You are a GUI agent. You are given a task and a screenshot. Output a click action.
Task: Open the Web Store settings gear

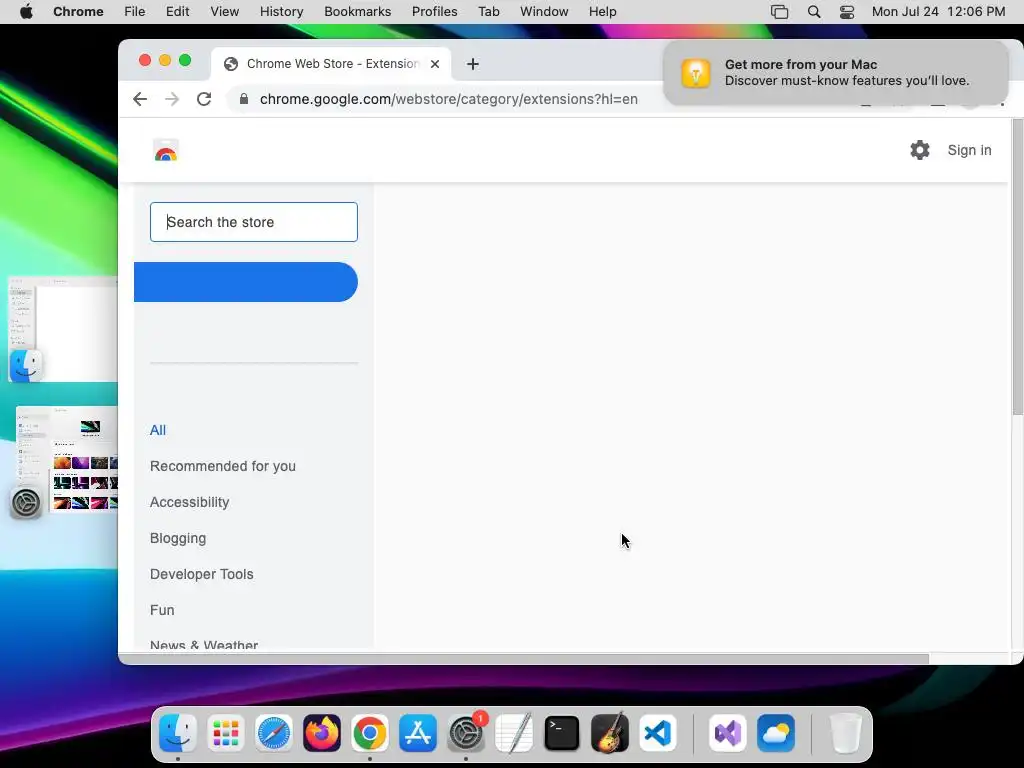(x=920, y=150)
